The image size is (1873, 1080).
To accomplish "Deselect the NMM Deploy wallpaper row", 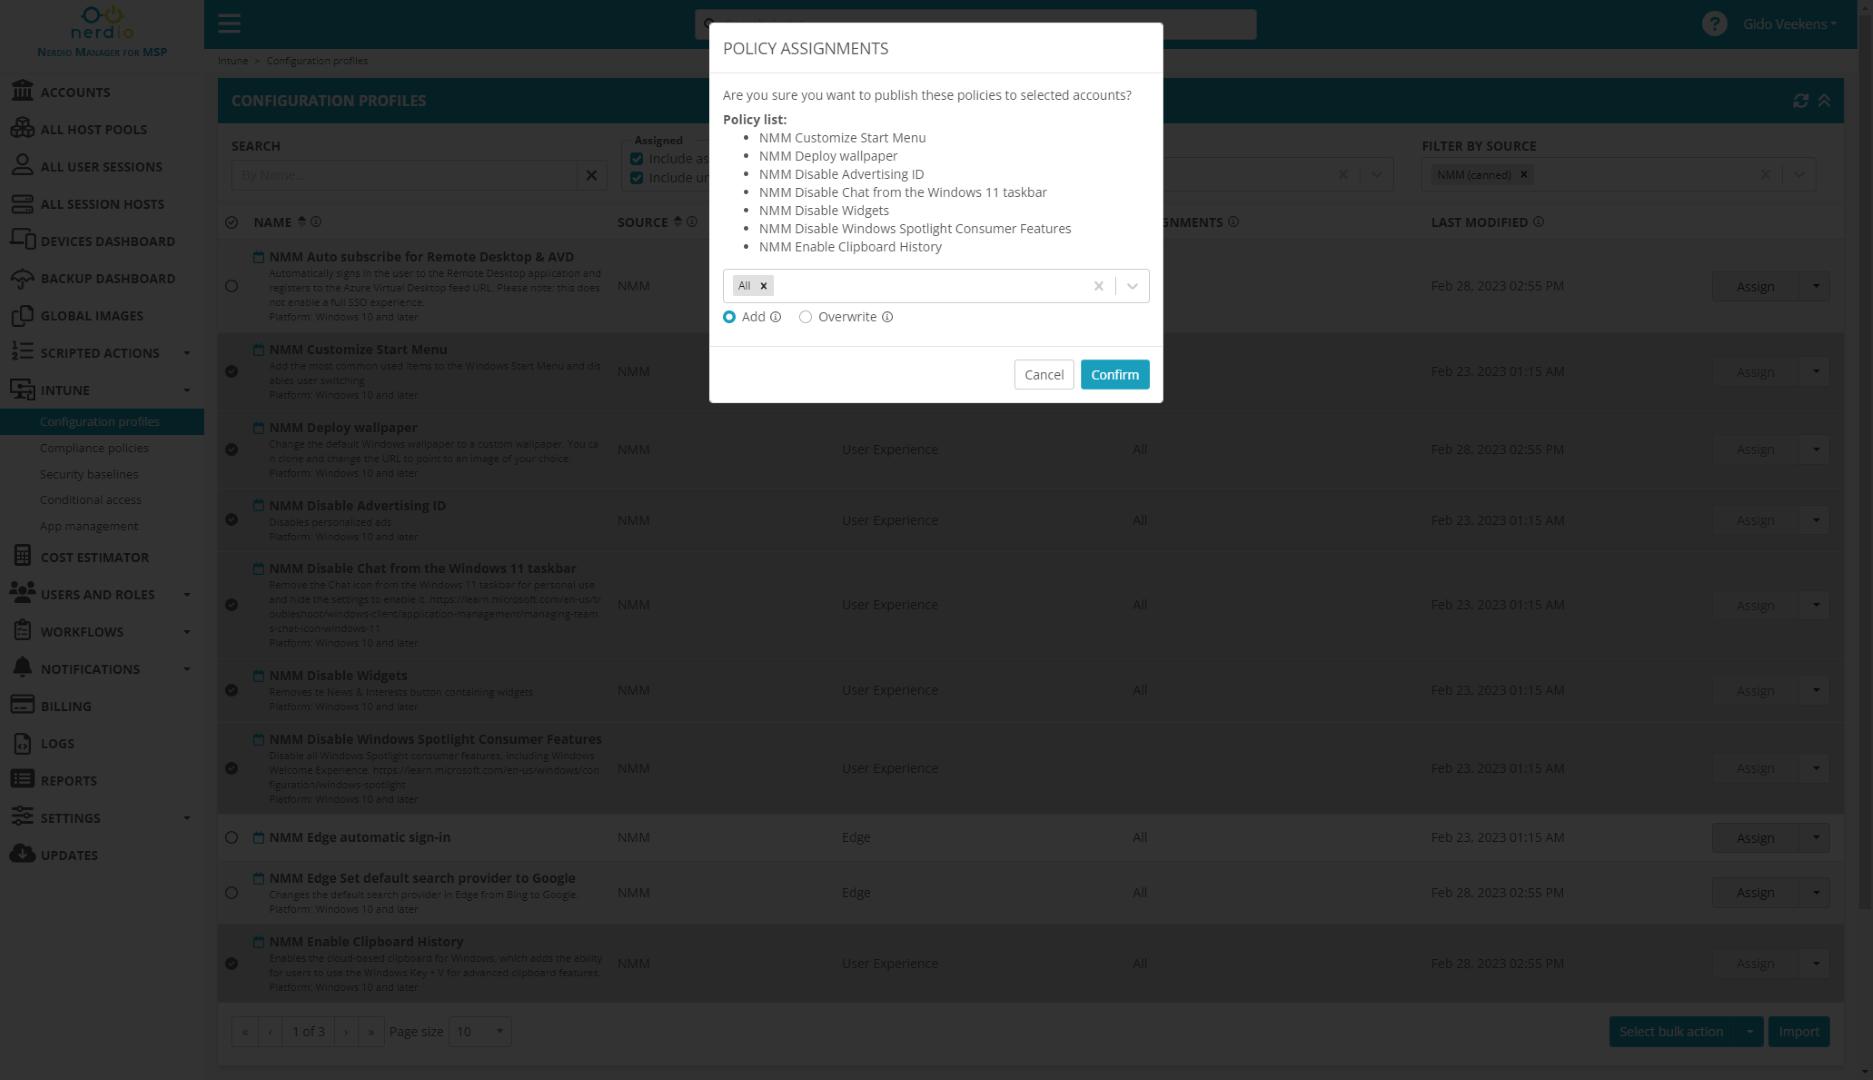I will (231, 449).
